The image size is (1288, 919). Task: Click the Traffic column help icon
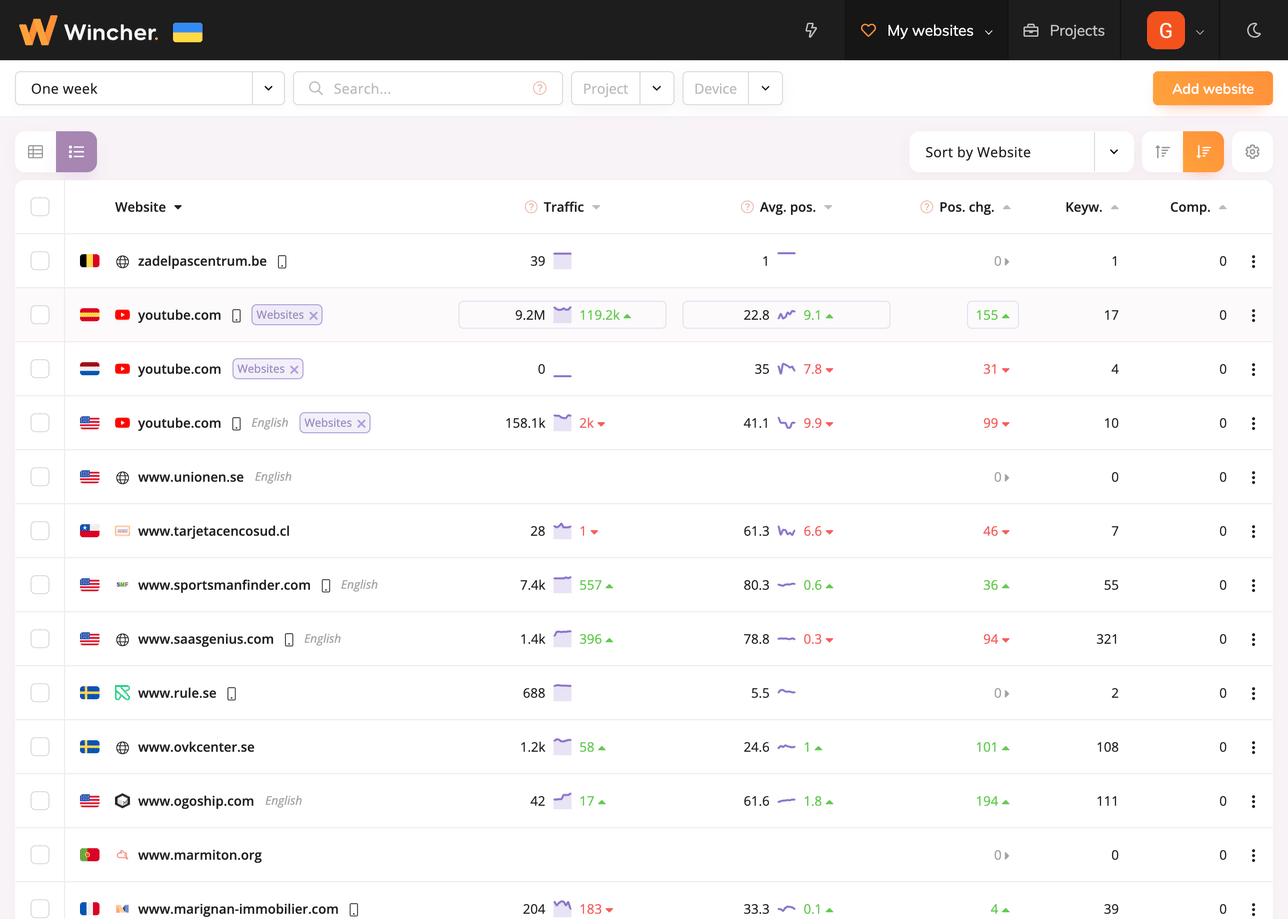pyautogui.click(x=531, y=207)
